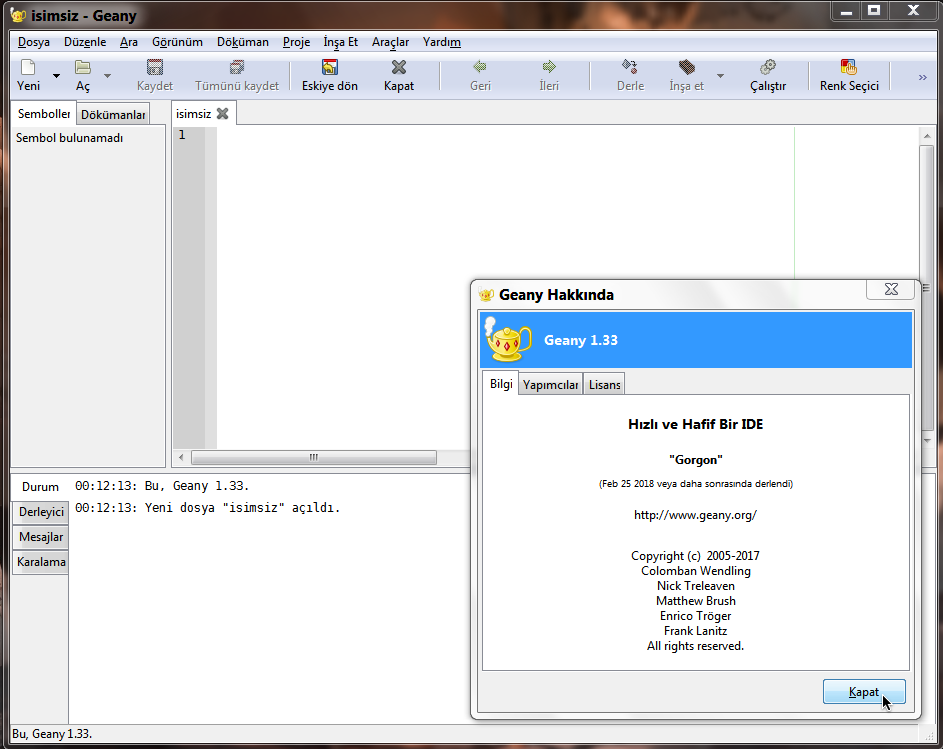943x749 pixels.
Task: Click the status bar text 'Bu, Geany 1.33.'
Action: pos(52,734)
